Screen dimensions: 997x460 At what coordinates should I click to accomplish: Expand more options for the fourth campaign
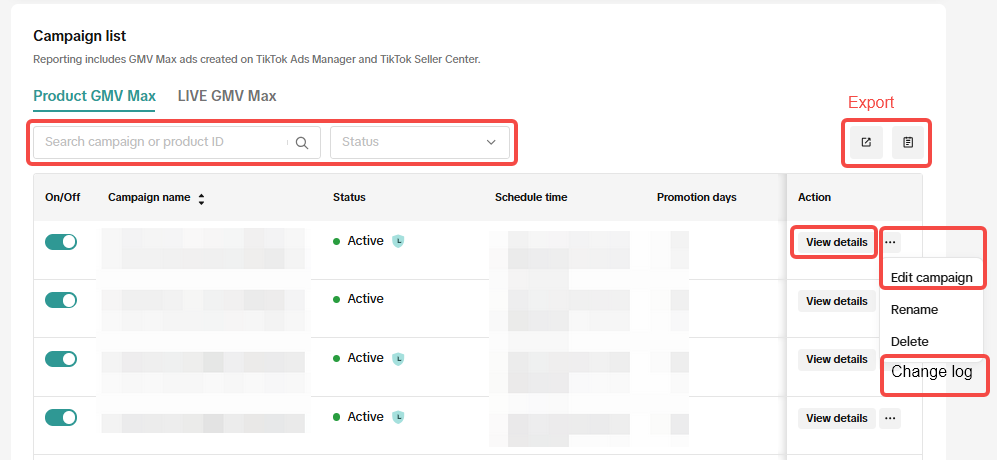coord(890,418)
